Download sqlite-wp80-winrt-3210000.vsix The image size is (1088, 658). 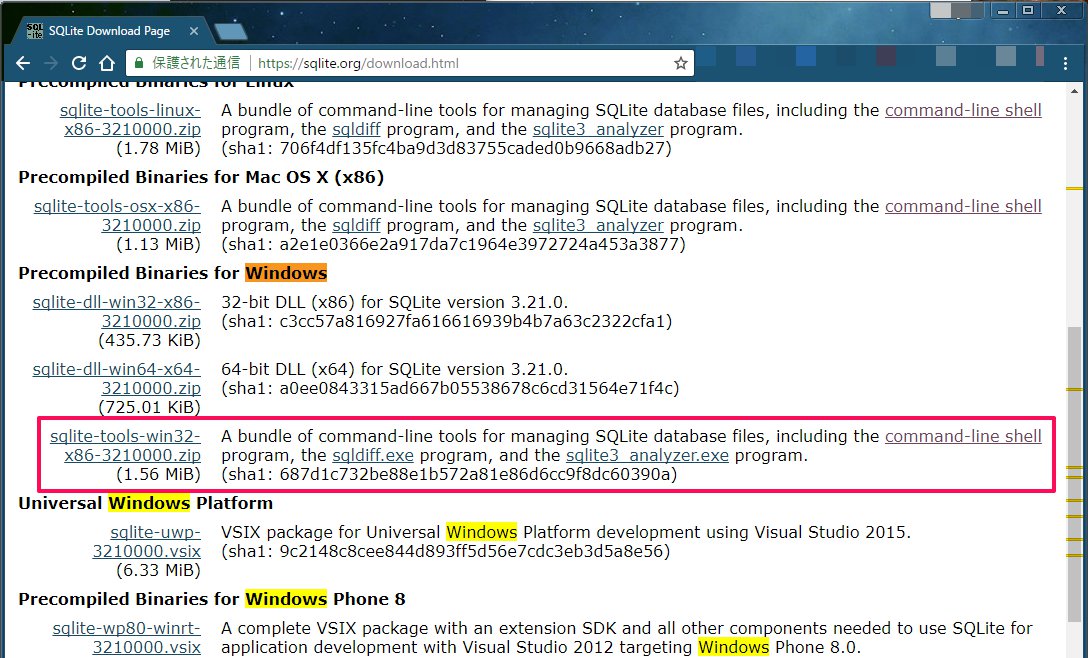pyautogui.click(x=126, y=637)
